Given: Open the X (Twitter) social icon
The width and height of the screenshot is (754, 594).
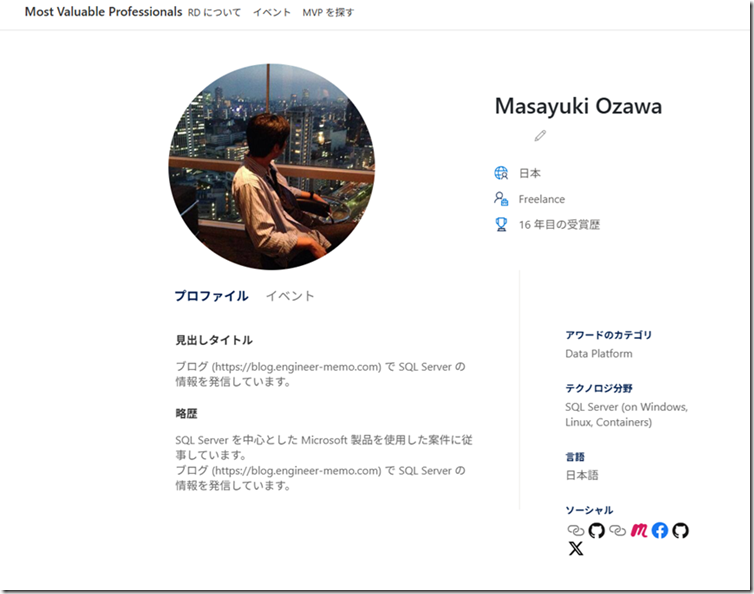Looking at the screenshot, I should pyautogui.click(x=576, y=548).
